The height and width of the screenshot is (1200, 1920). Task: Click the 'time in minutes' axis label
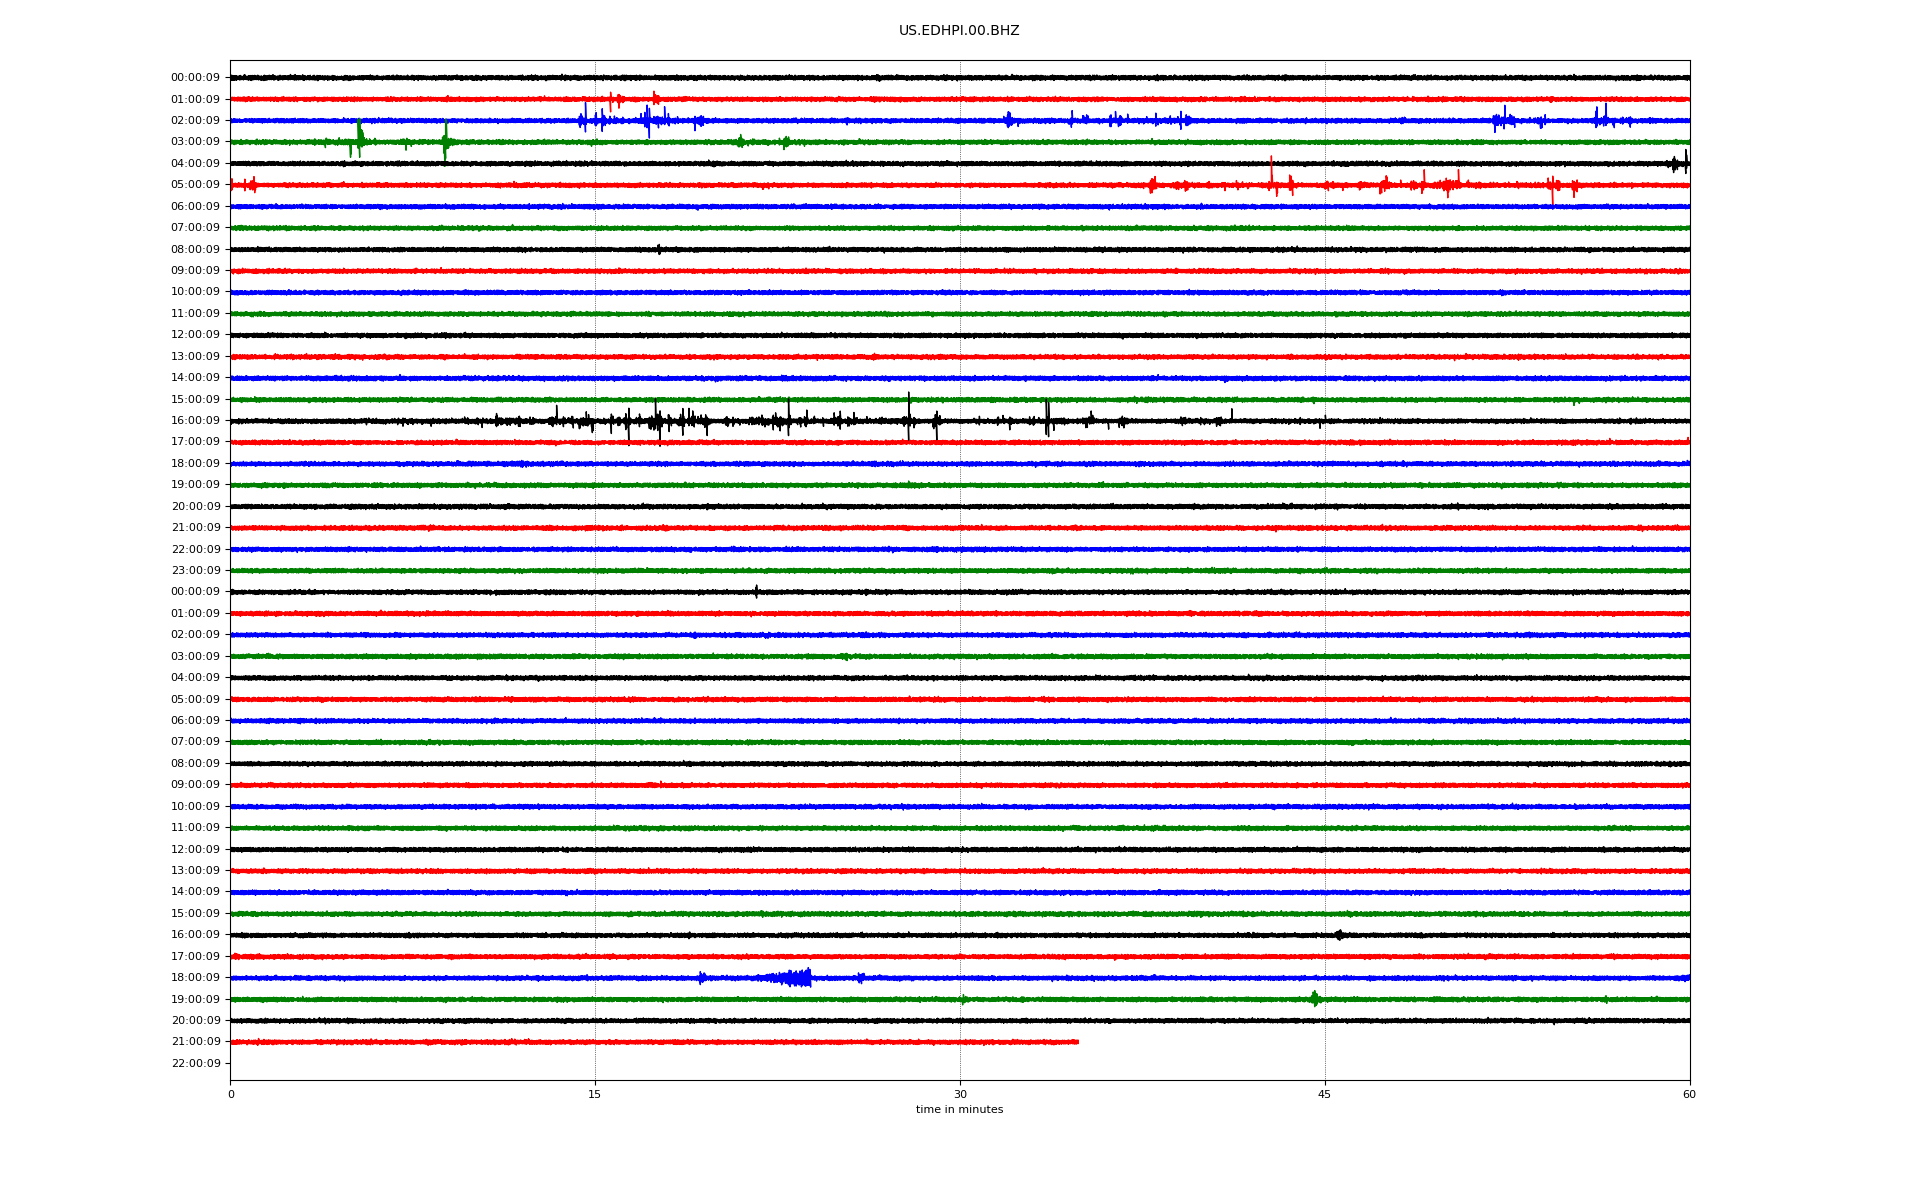(958, 1110)
